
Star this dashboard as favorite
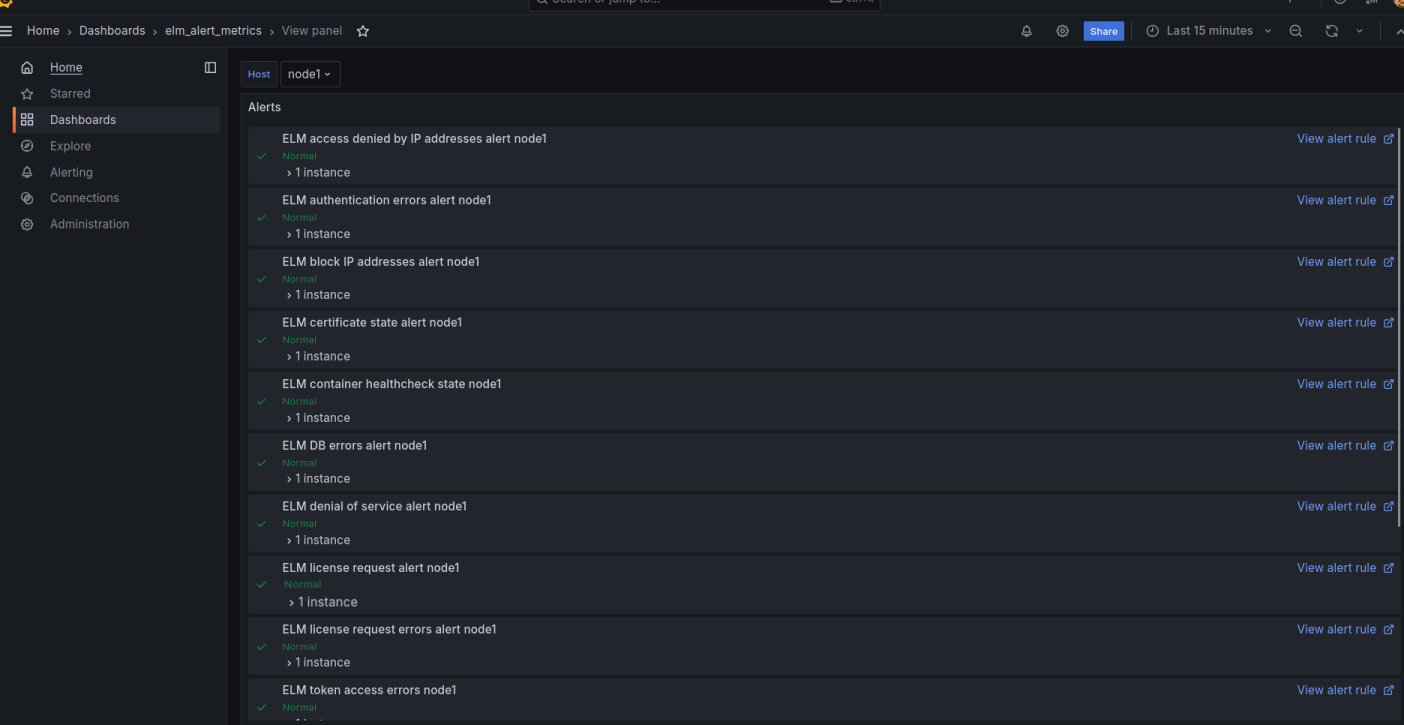click(x=363, y=31)
